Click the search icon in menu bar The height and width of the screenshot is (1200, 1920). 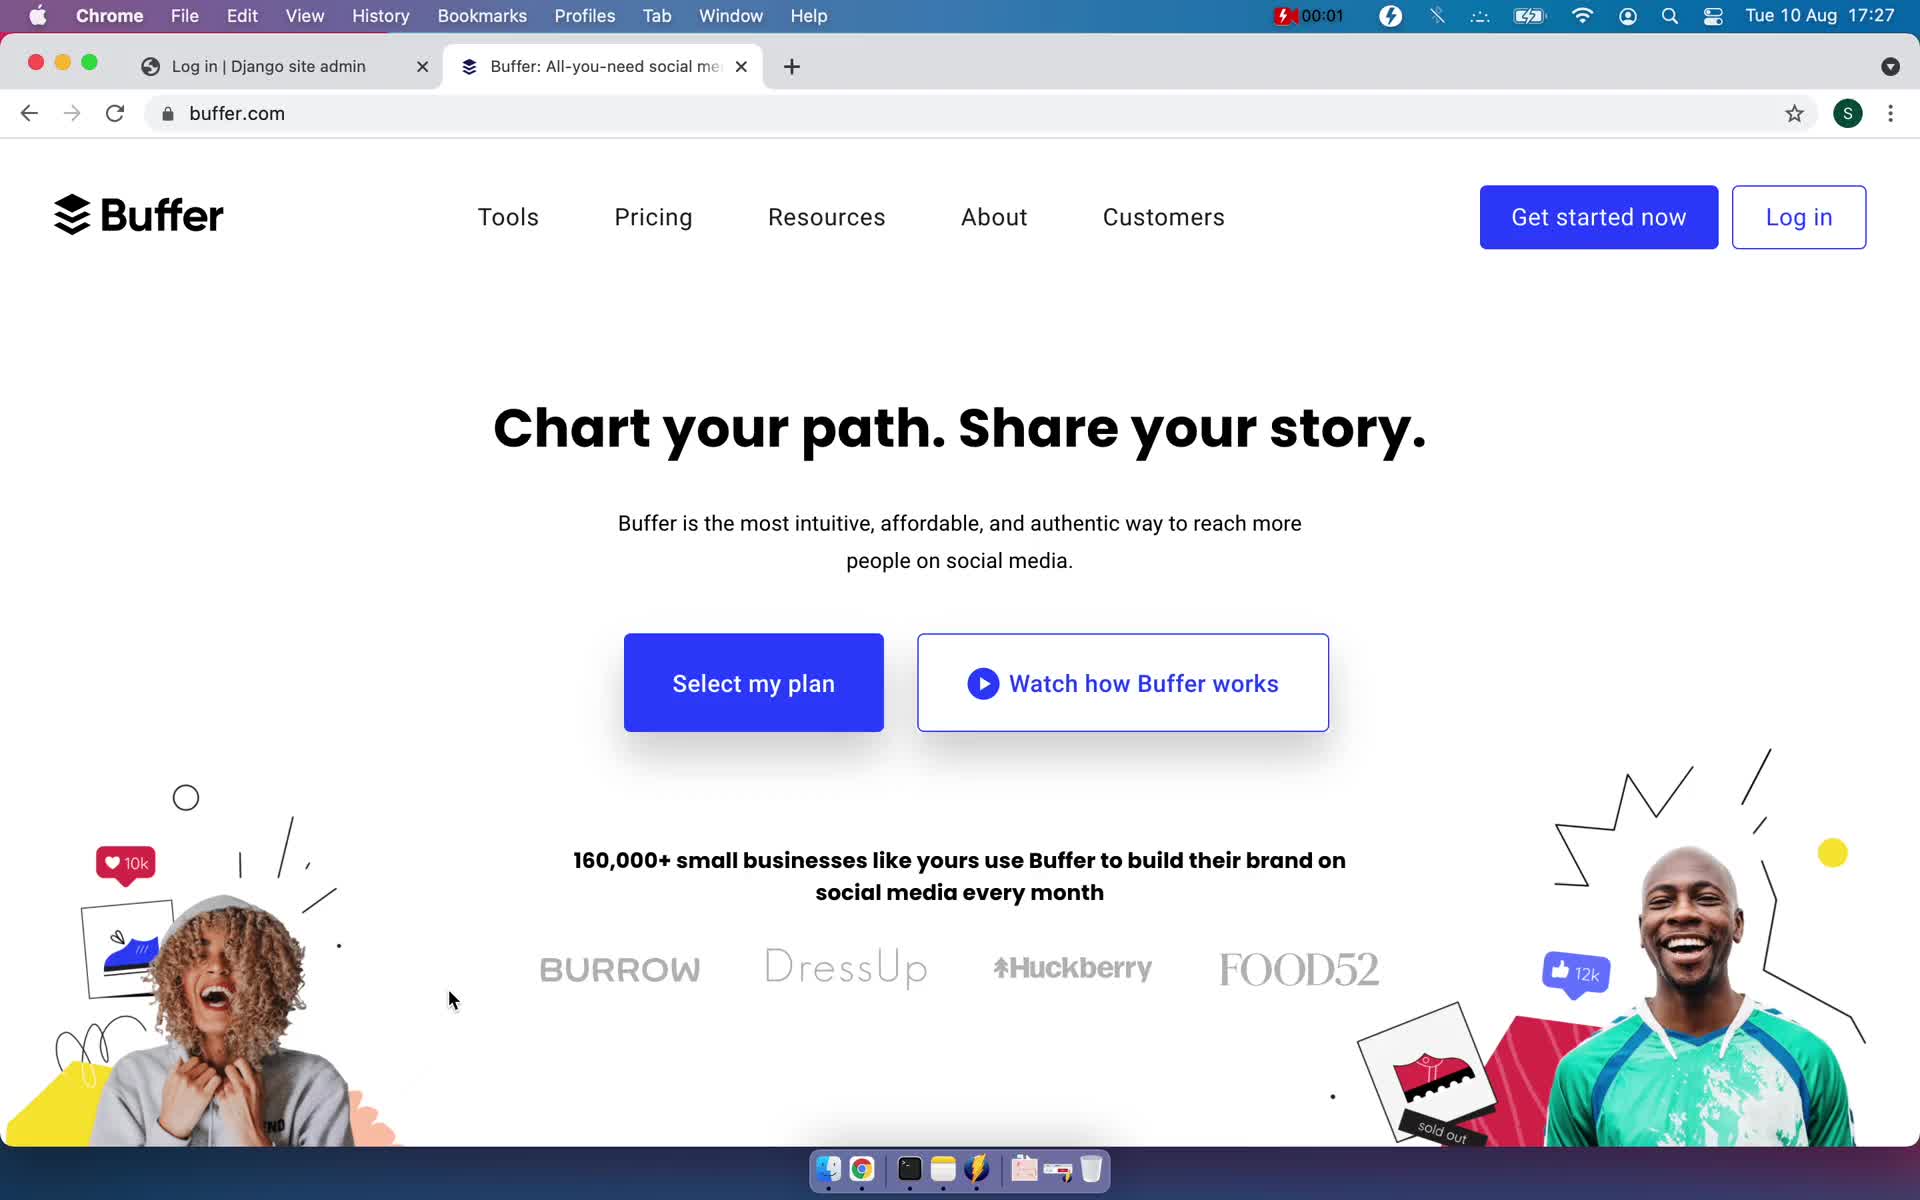(1668, 15)
